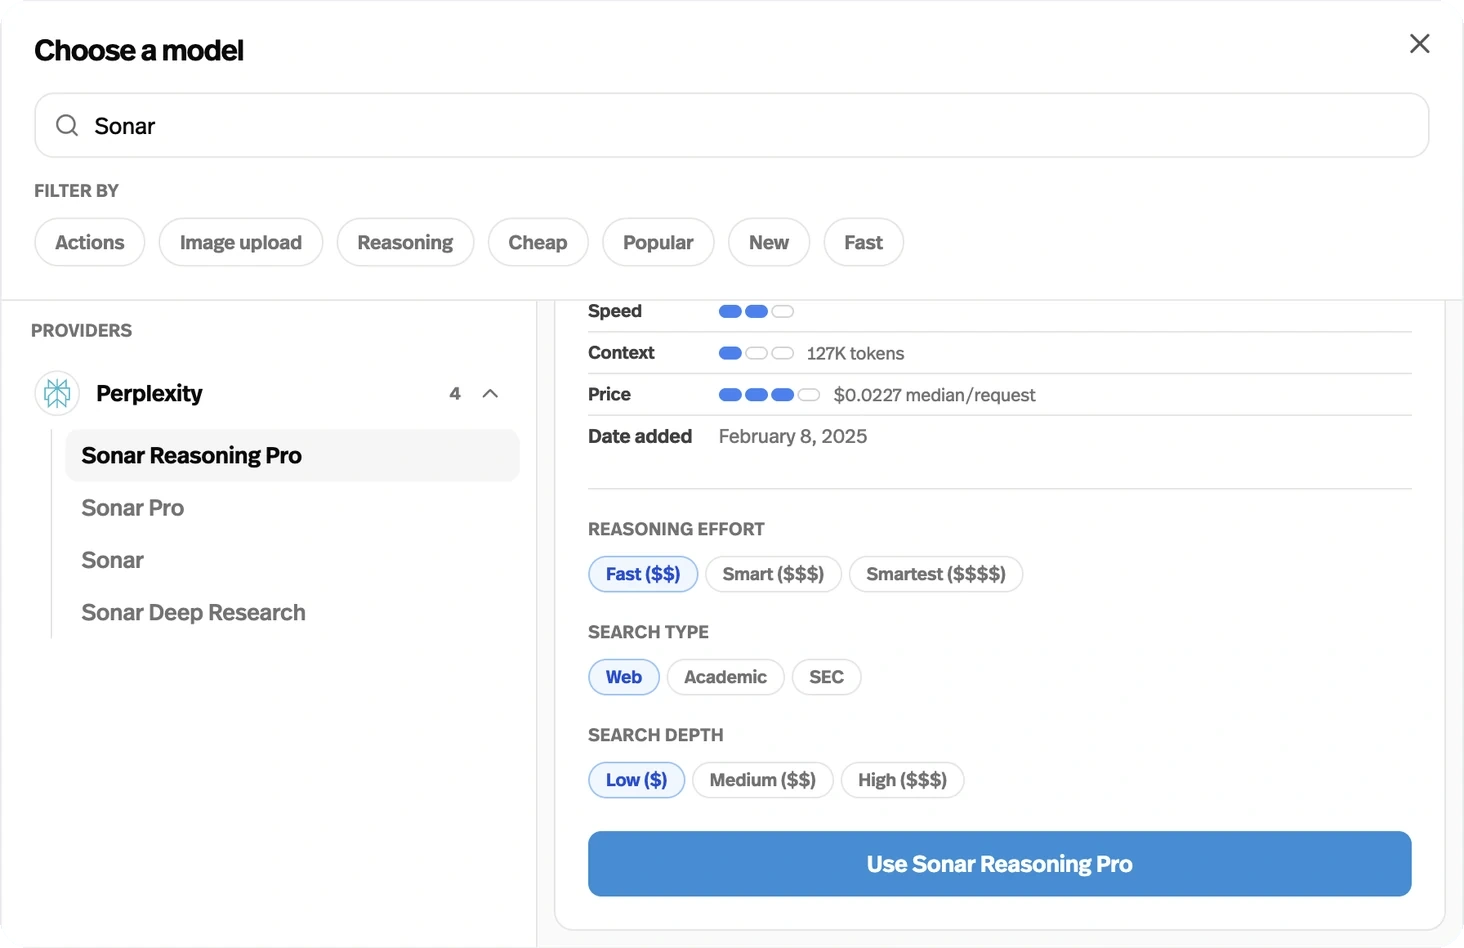Click the $0.0227 median/request price text

click(935, 395)
